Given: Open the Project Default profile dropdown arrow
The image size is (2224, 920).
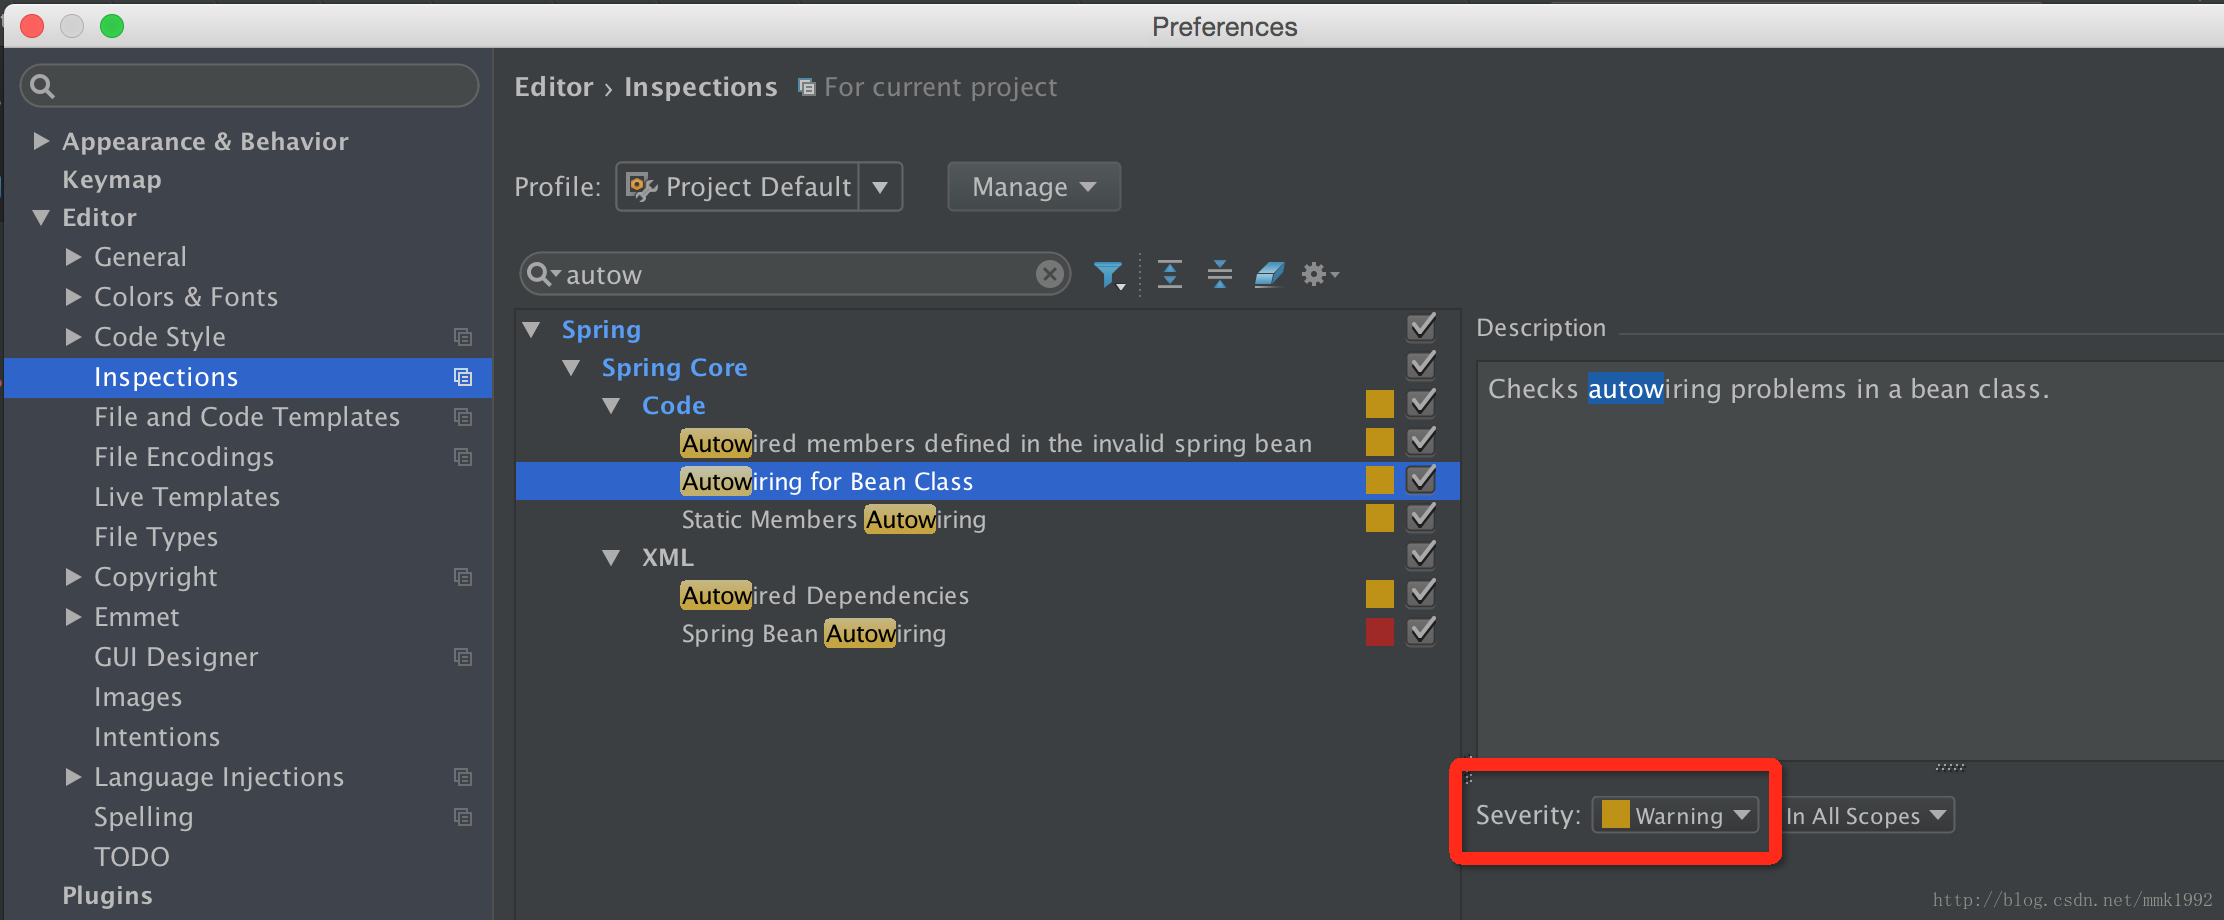Looking at the screenshot, I should coord(880,187).
